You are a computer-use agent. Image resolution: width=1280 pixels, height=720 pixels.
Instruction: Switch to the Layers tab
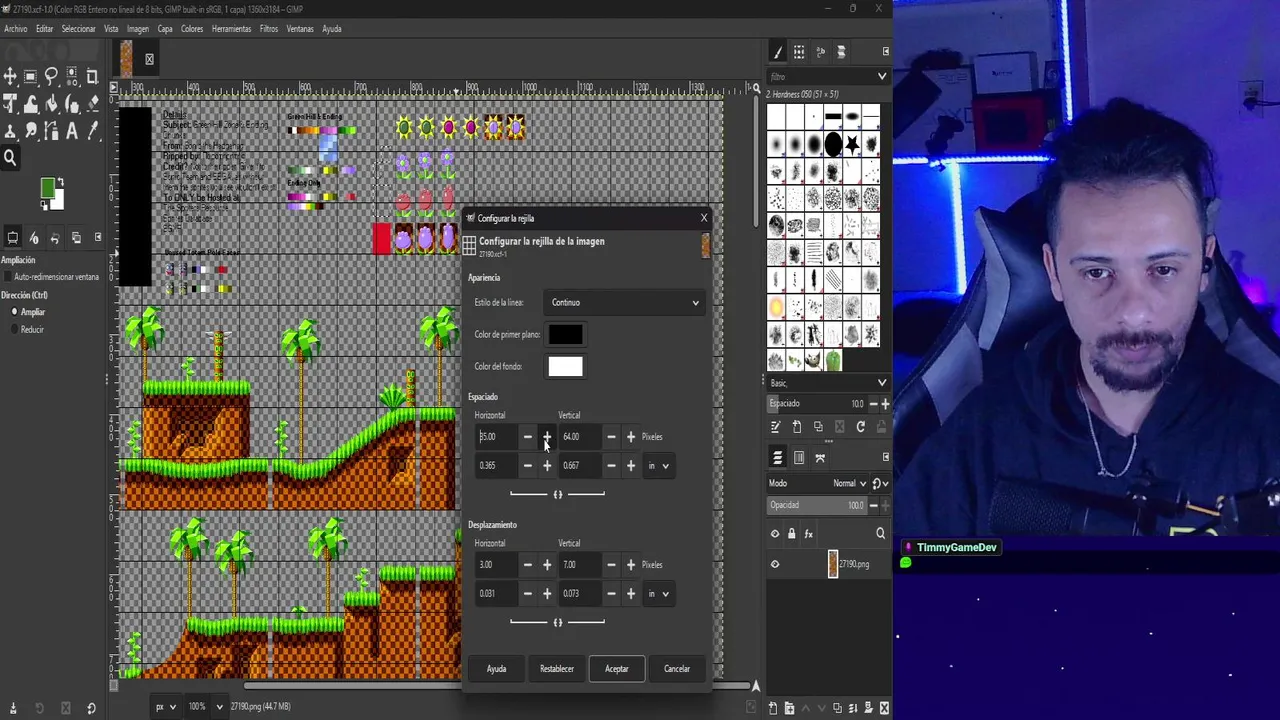tap(778, 458)
